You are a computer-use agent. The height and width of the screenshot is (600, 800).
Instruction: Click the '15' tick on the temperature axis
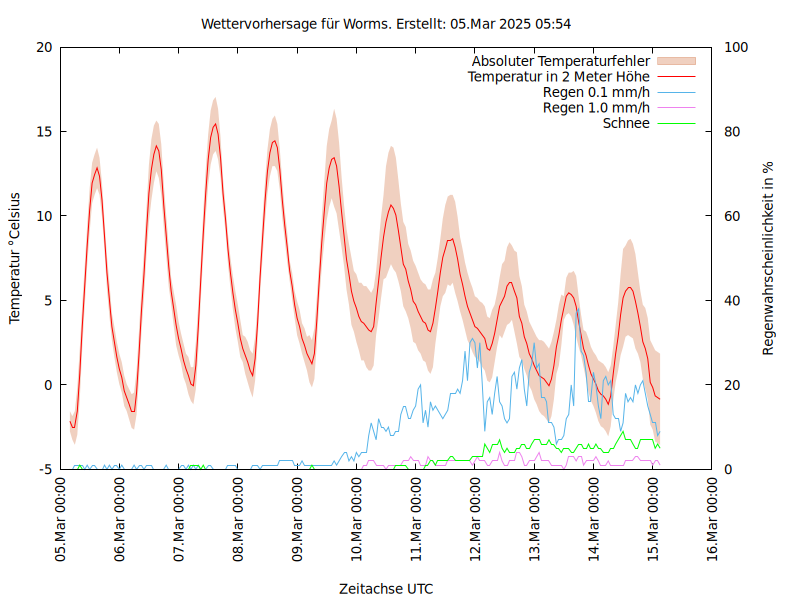pos(43,132)
